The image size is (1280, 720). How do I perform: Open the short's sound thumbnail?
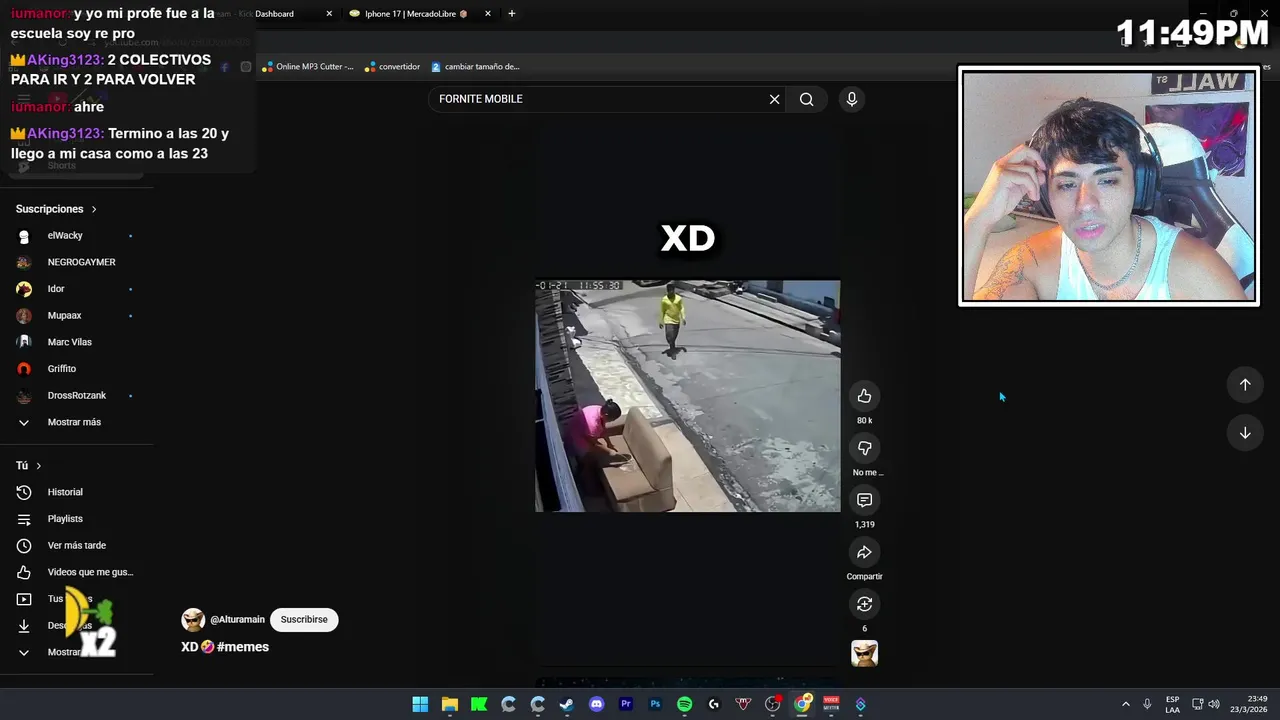pyautogui.click(x=864, y=653)
